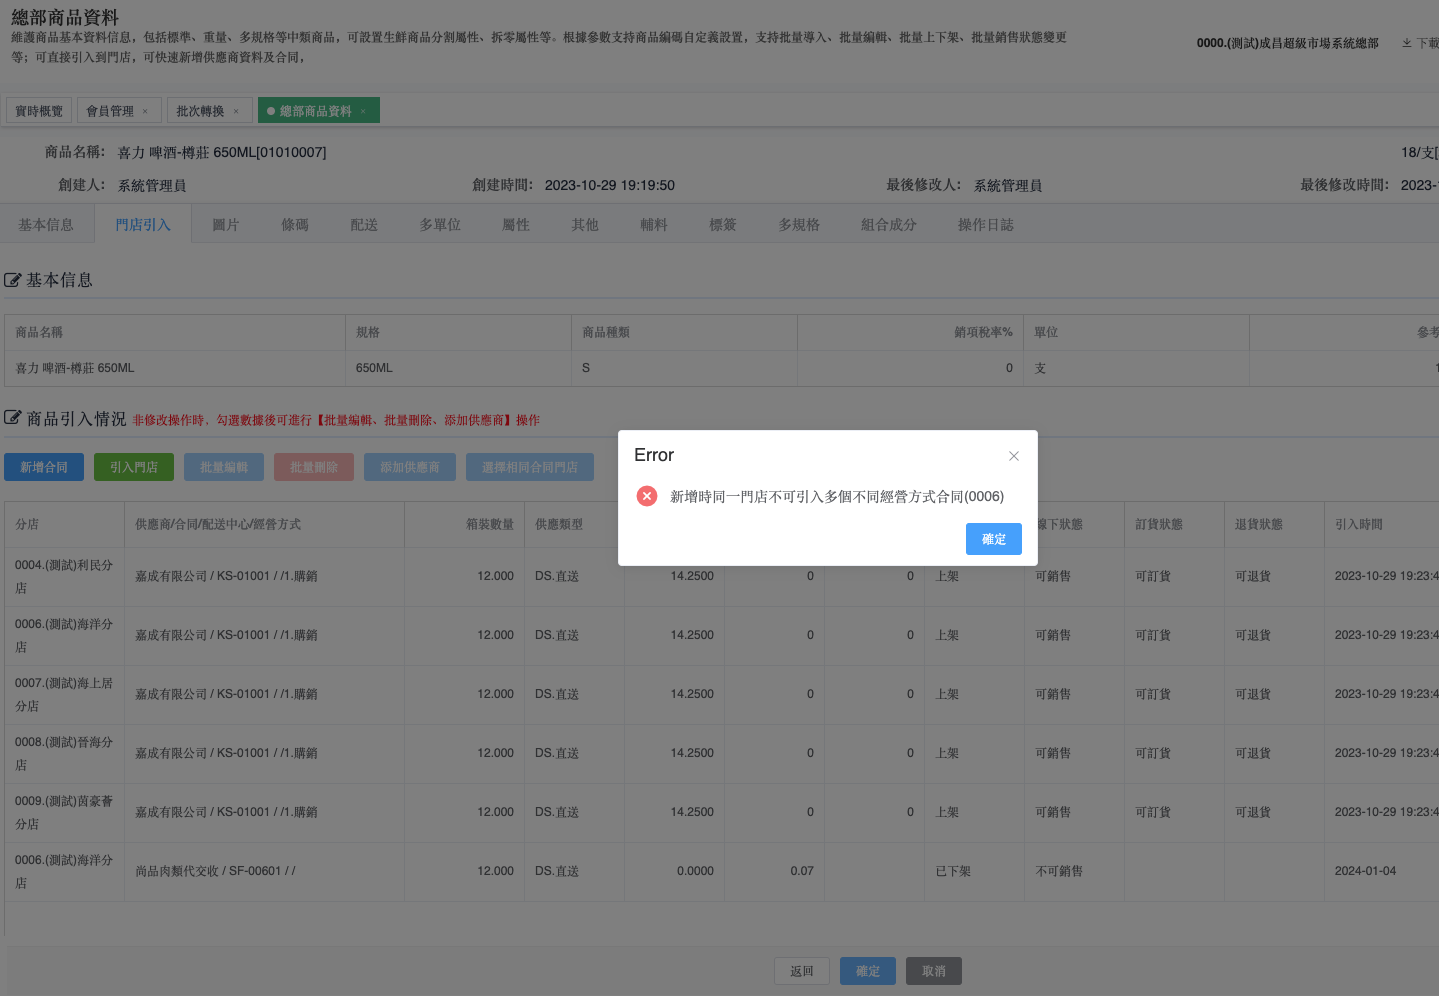Open the 圖片 sub-tab
Image resolution: width=1439 pixels, height=996 pixels.
pos(226,225)
